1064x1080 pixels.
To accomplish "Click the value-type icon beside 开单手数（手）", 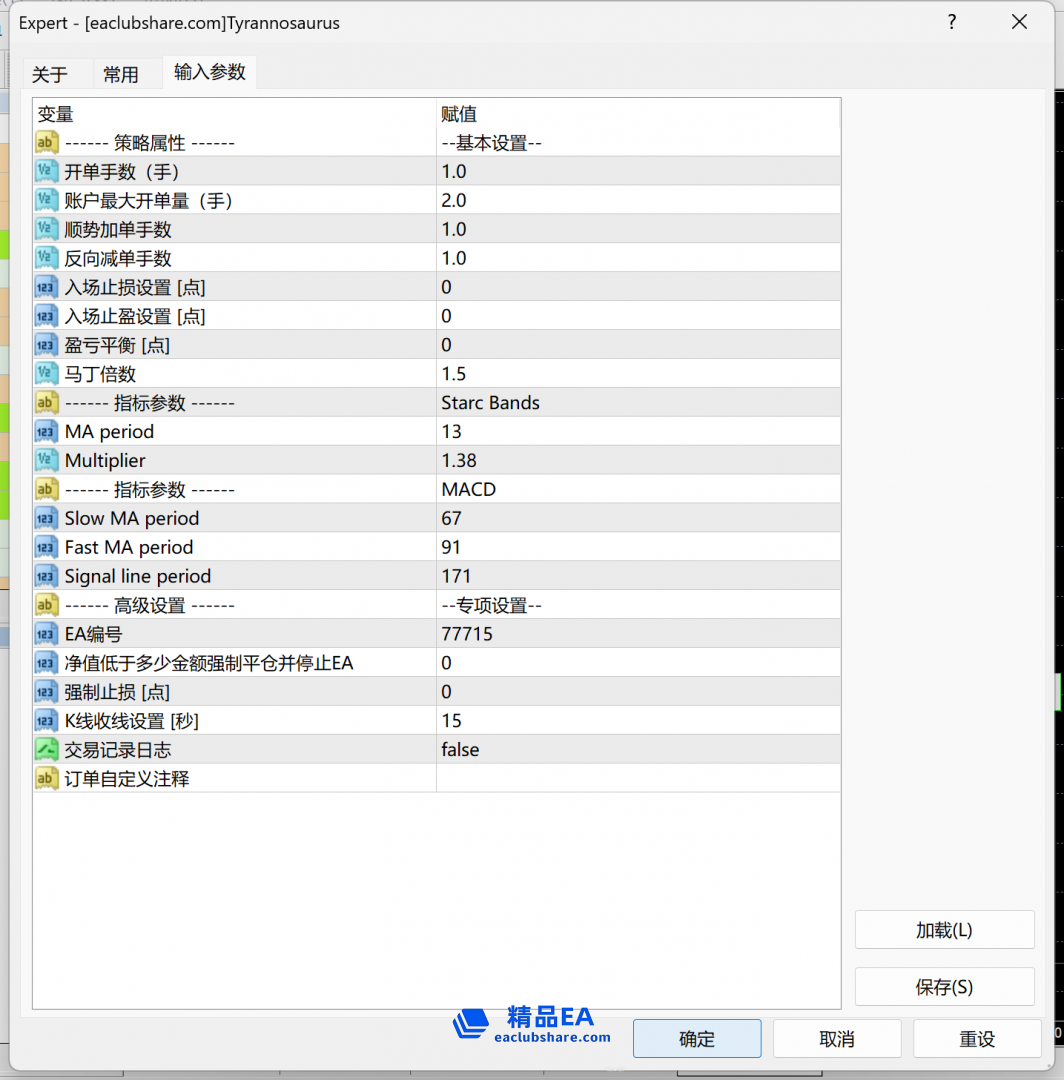I will (46, 171).
